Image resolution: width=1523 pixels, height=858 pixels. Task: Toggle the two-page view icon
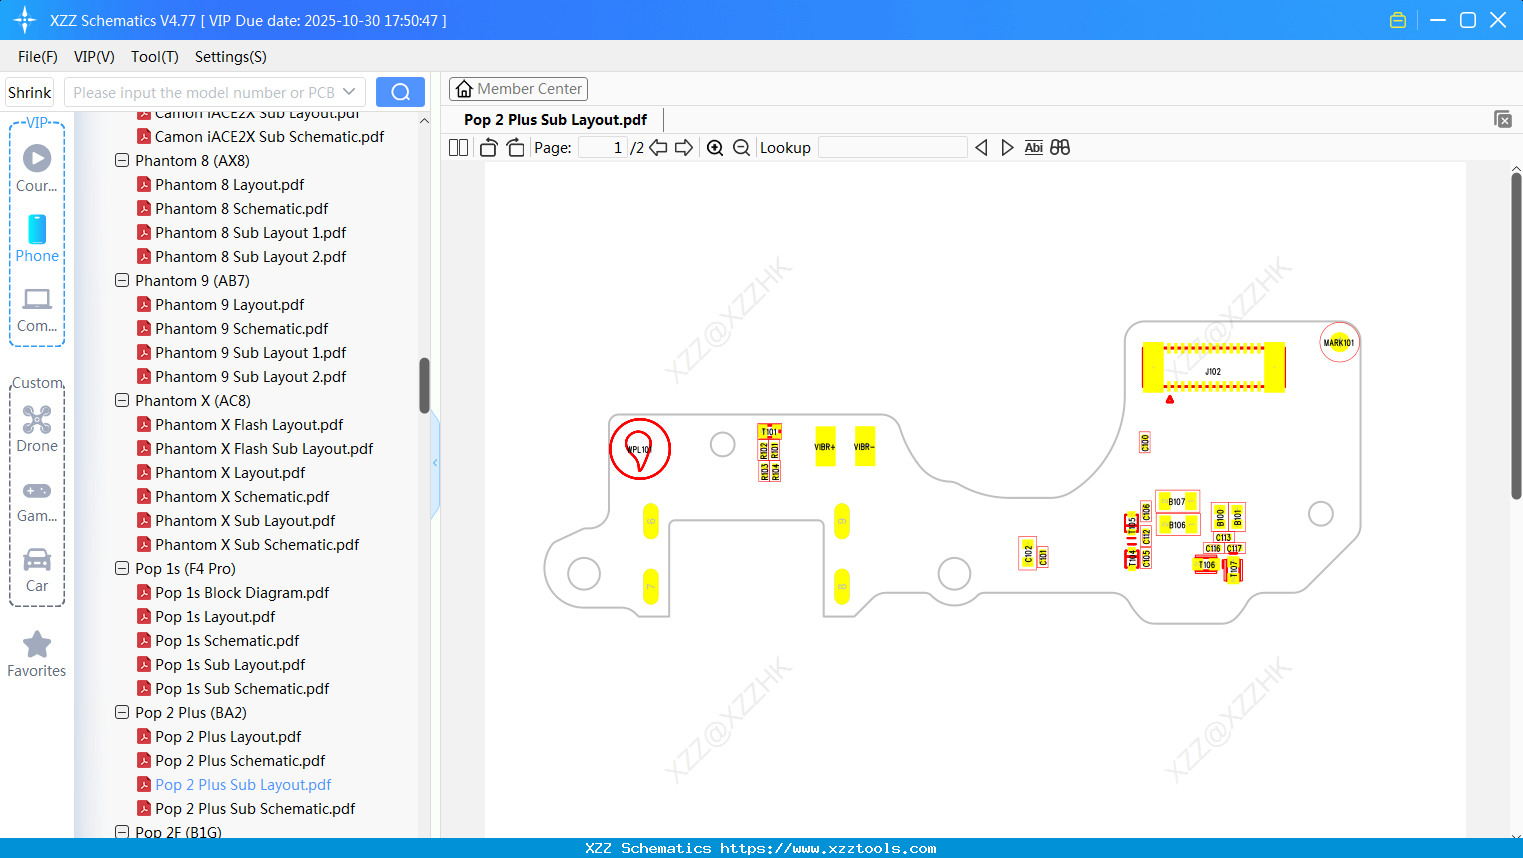pos(458,147)
